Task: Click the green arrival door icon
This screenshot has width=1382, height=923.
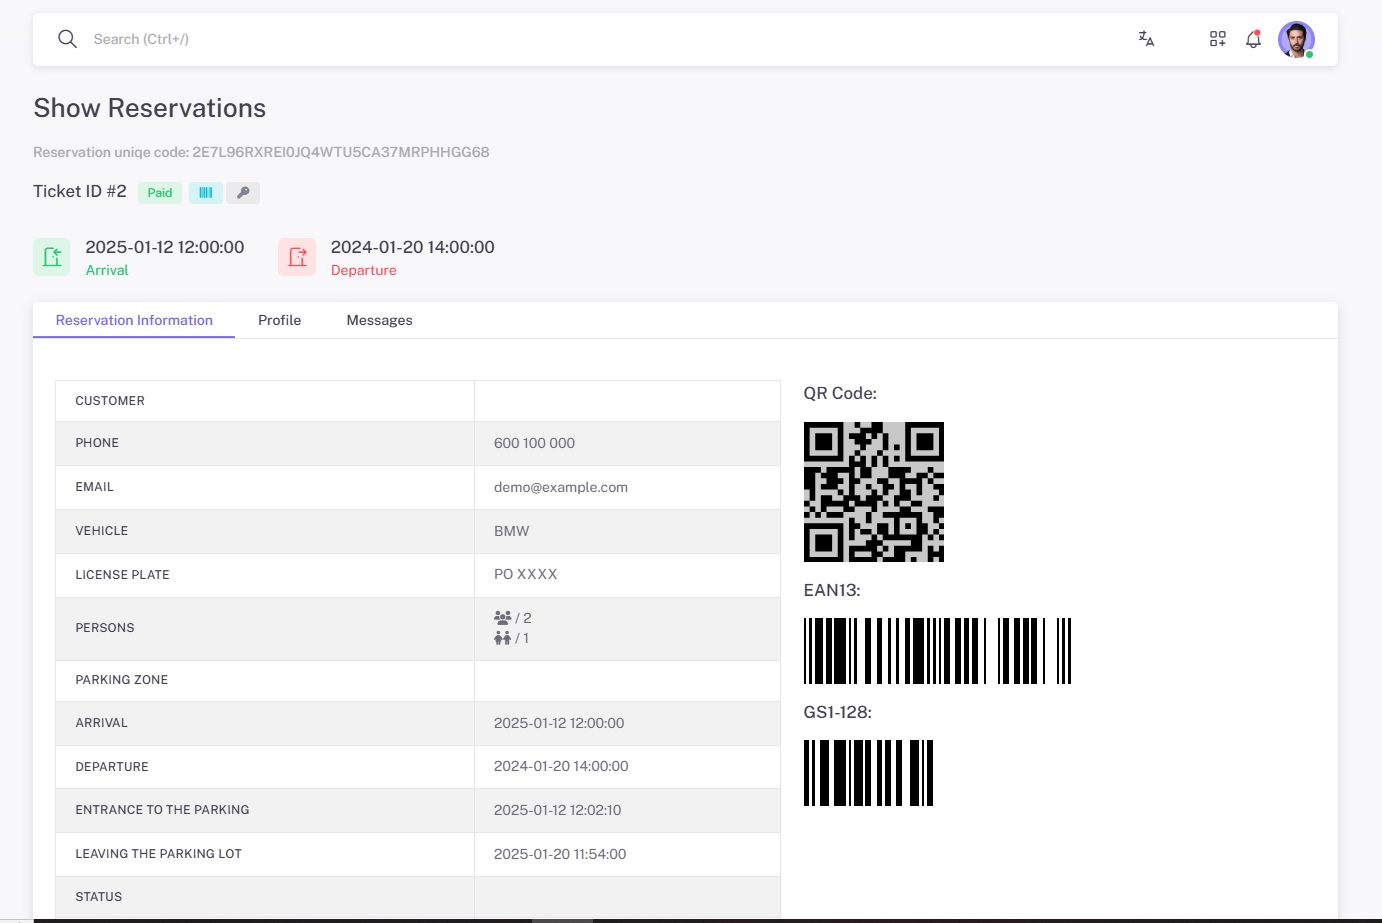Action: pyautogui.click(x=52, y=257)
